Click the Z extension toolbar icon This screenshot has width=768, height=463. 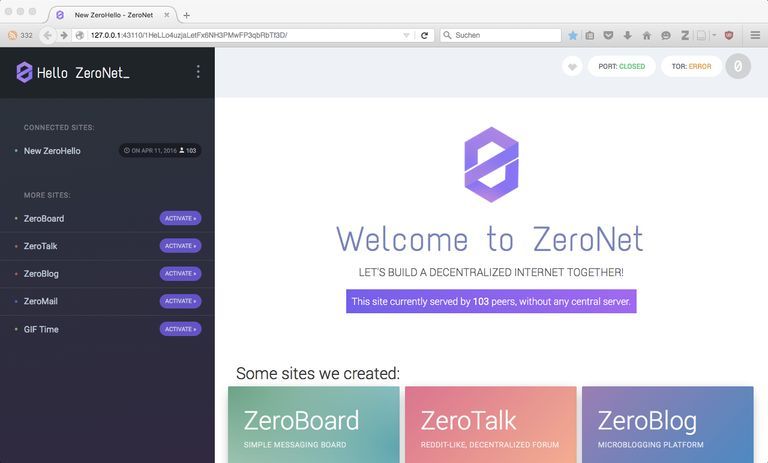pyautogui.click(x=685, y=35)
